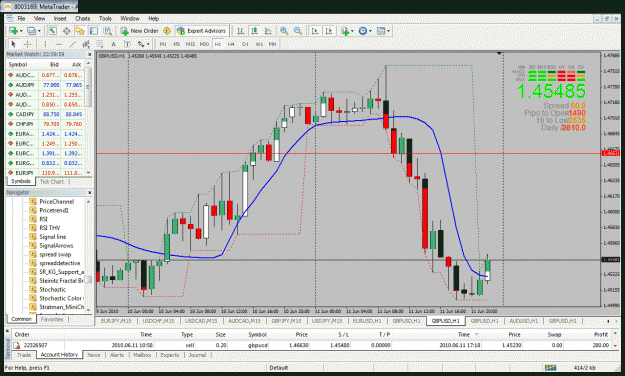Select PriceChannel indicator in Navigator
The height and width of the screenshot is (376, 625).
(57, 202)
